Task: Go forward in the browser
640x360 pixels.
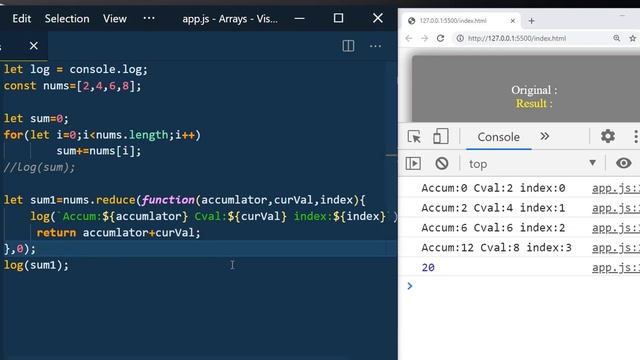Action: (424, 38)
